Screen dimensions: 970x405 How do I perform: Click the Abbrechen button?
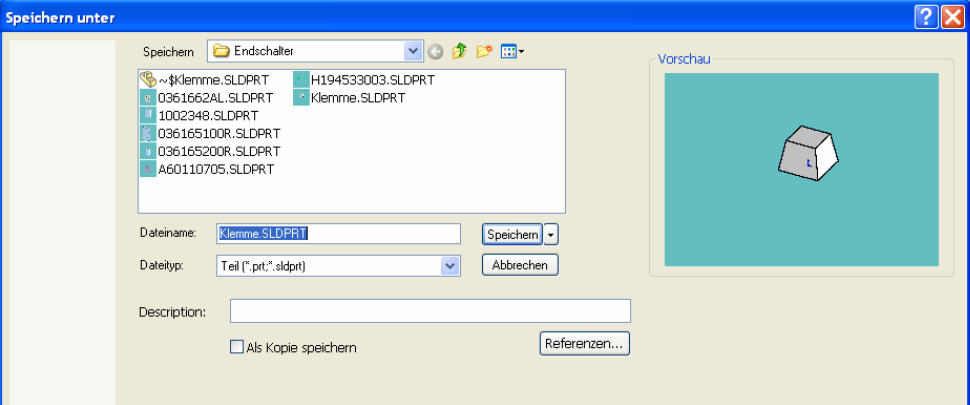[x=520, y=265]
